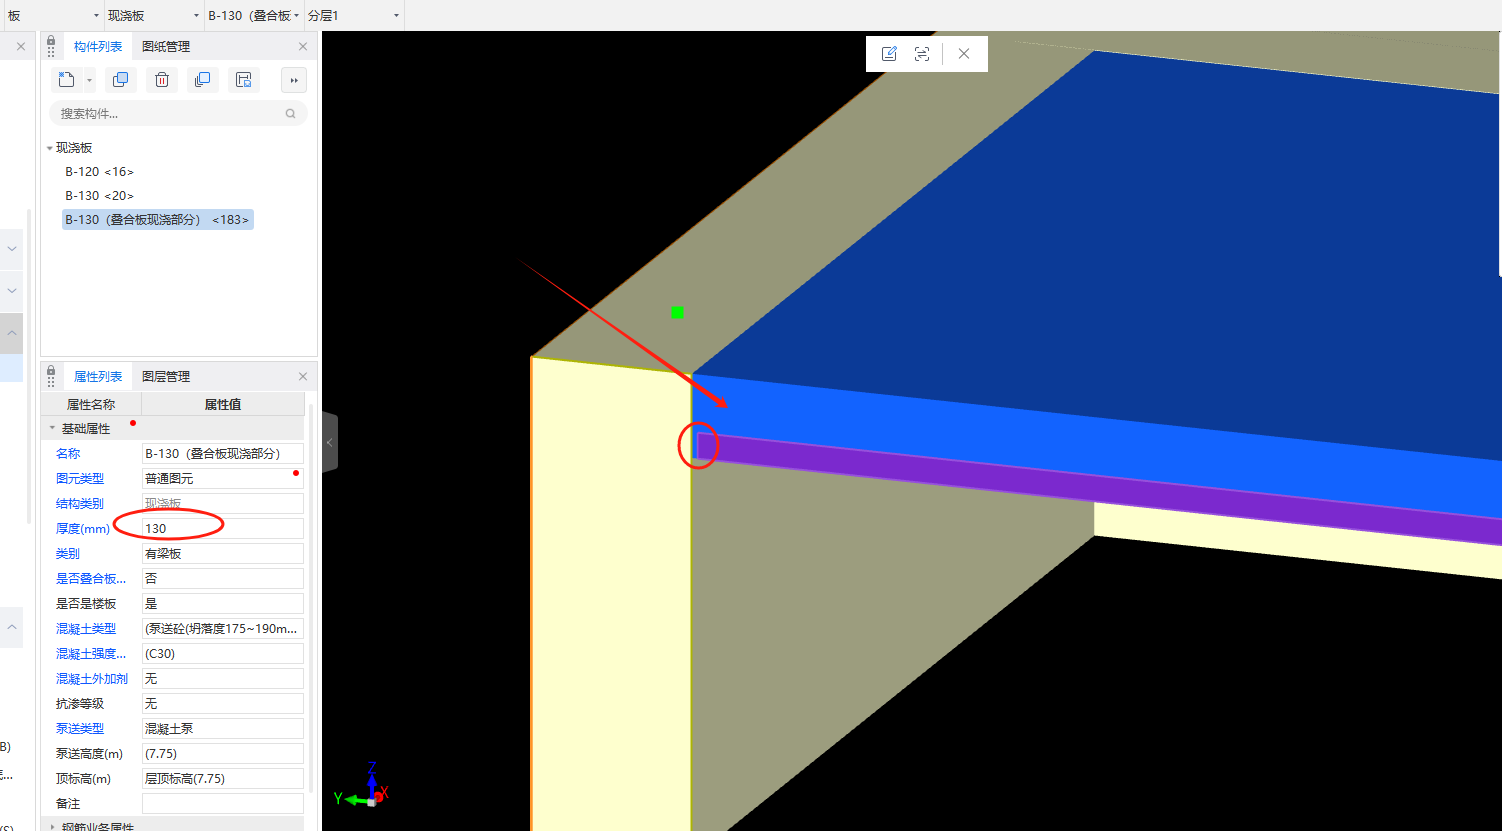Switch to the 图纸管理 tab
Viewport: 1502px width, 831px height.
coord(166,47)
